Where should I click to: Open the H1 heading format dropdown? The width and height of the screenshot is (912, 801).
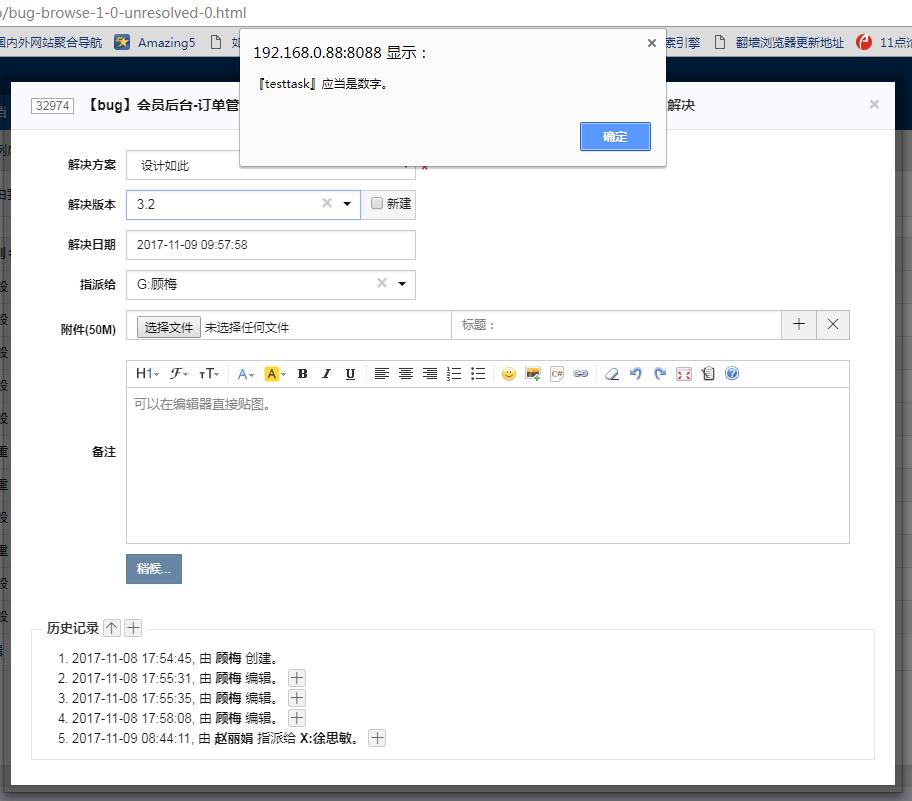coord(147,373)
